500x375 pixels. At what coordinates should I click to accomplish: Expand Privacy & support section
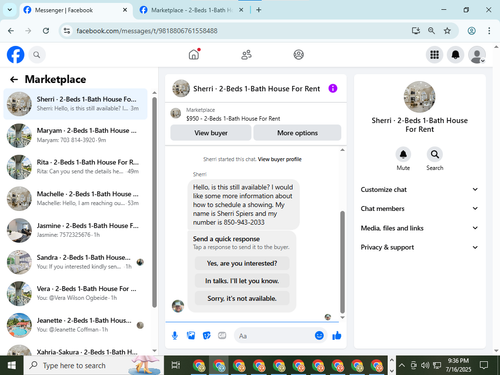coord(419,247)
